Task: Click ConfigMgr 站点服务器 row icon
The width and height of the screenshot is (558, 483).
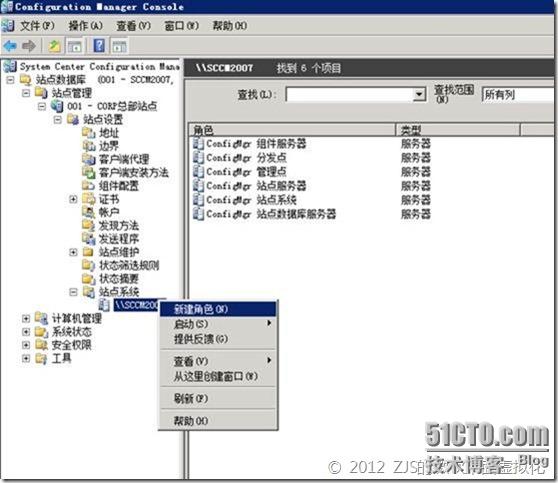Action: coord(198,186)
